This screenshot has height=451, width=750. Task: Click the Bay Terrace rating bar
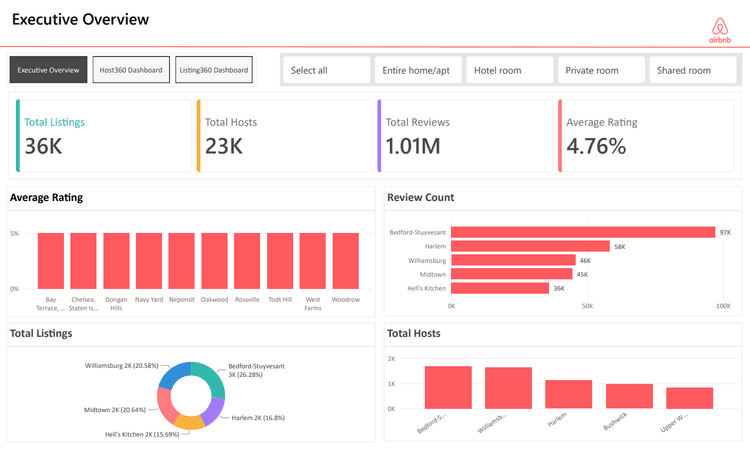pos(51,261)
